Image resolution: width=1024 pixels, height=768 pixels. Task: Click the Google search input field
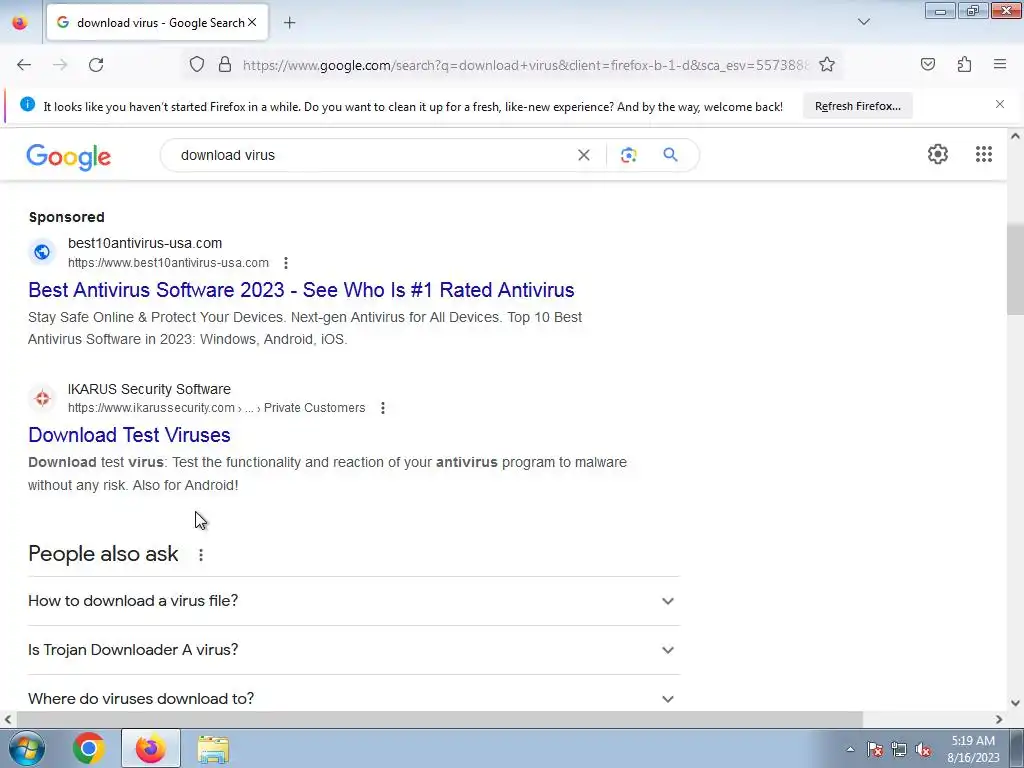point(372,155)
